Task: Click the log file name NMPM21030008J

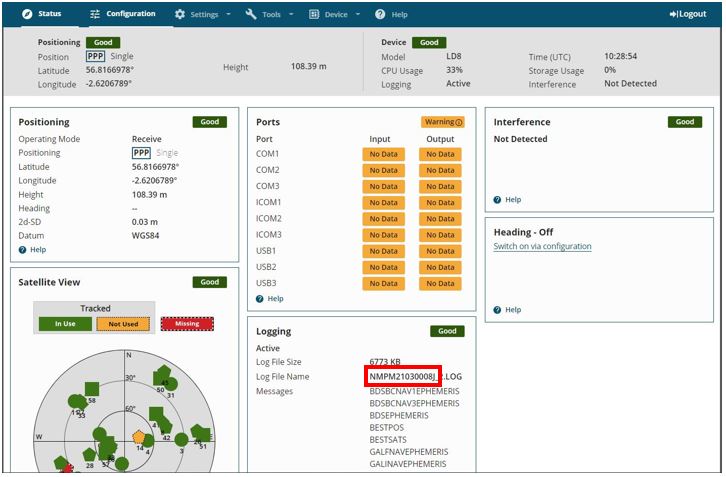Action: [x=402, y=377]
